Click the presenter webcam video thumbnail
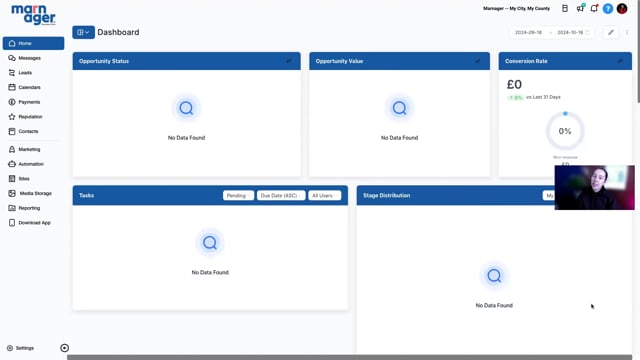The width and height of the screenshot is (640, 360). click(594, 188)
